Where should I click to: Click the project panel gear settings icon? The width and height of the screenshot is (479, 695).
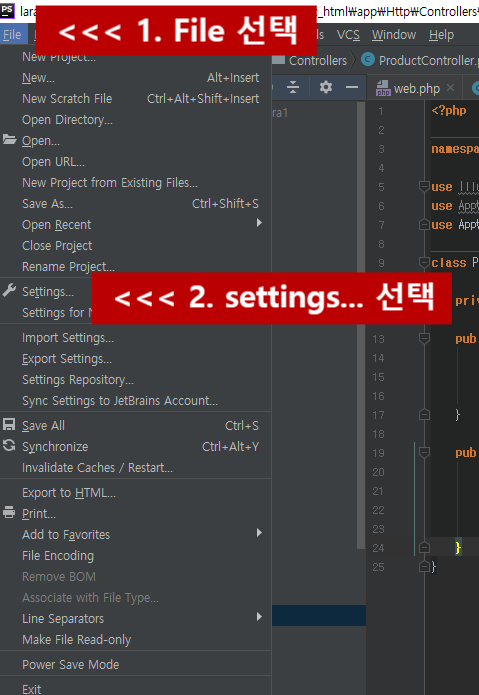[326, 87]
